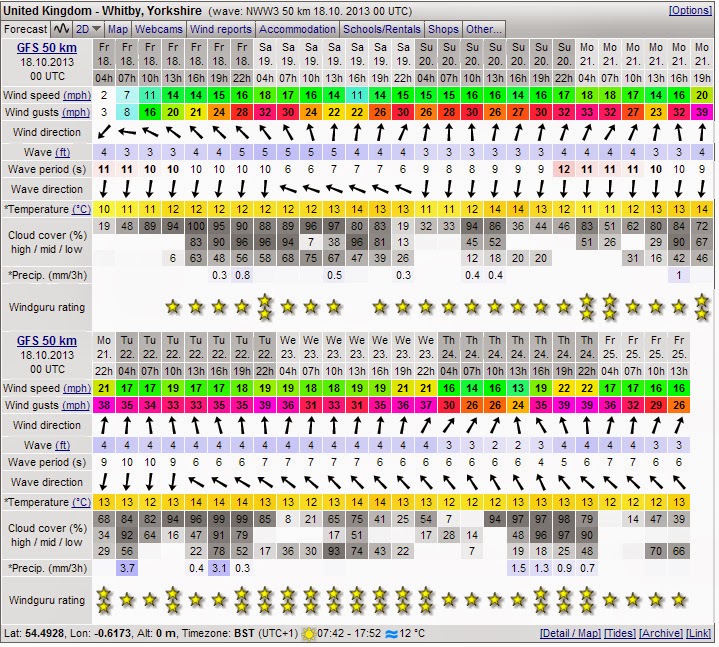The width and height of the screenshot is (719, 647).
Task: Open the [Archive] link
Action: coord(661,633)
